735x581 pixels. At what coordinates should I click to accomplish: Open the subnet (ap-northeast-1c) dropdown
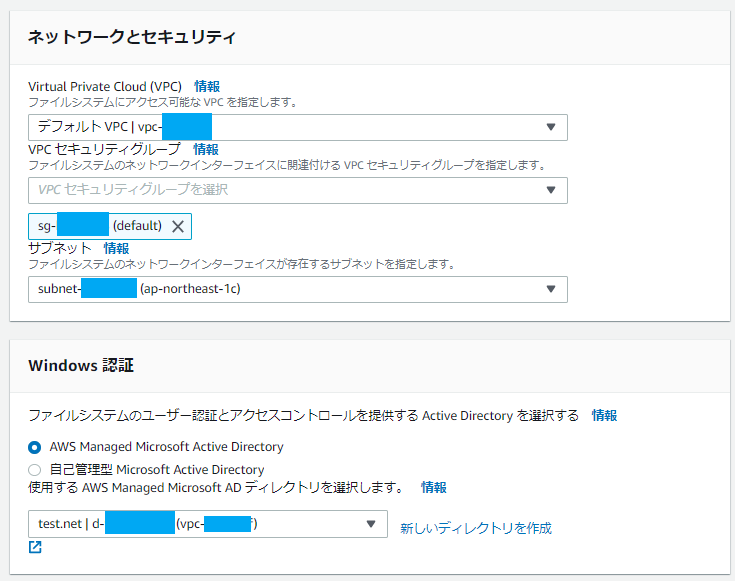pyautogui.click(x=298, y=289)
